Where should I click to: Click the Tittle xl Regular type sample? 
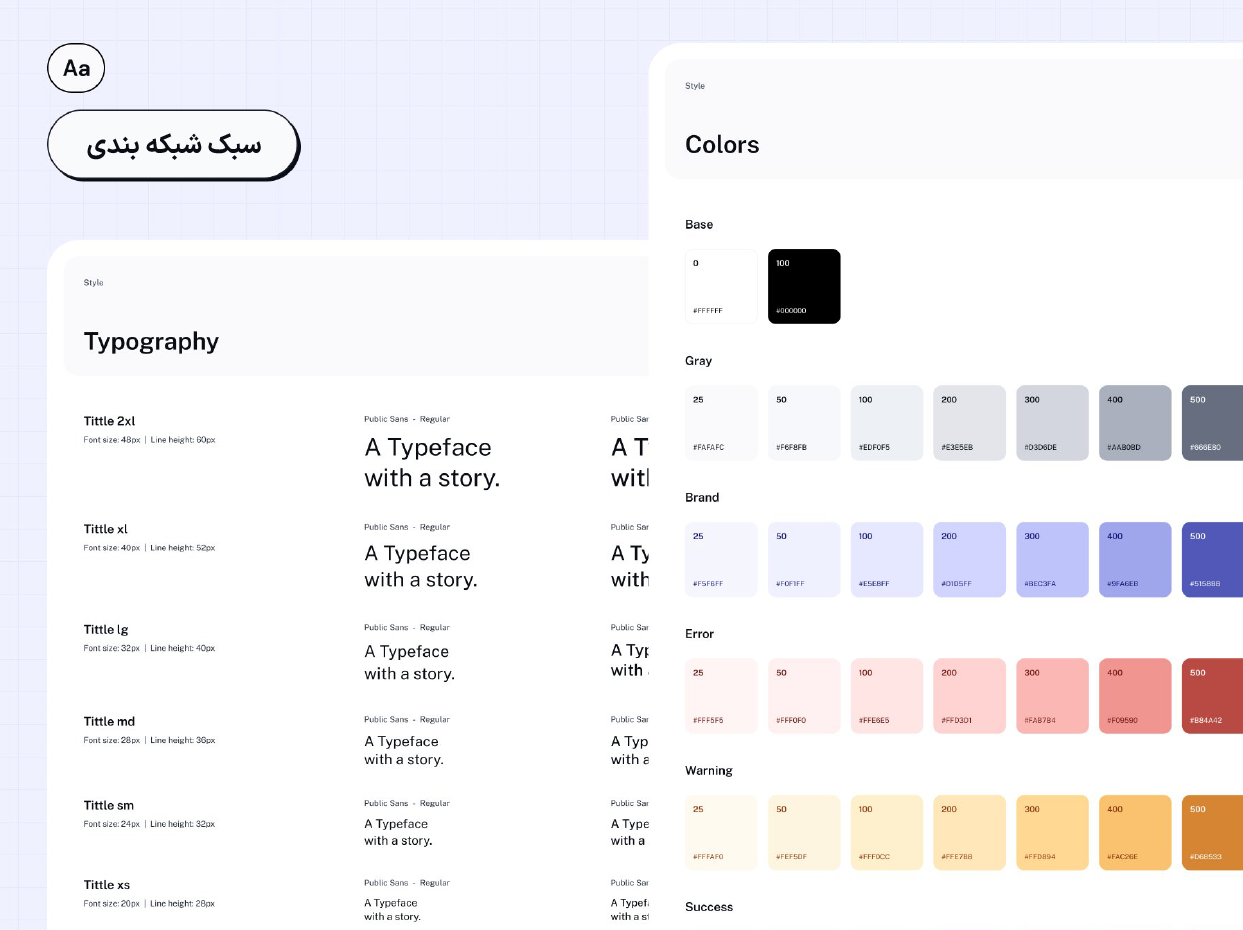420,566
